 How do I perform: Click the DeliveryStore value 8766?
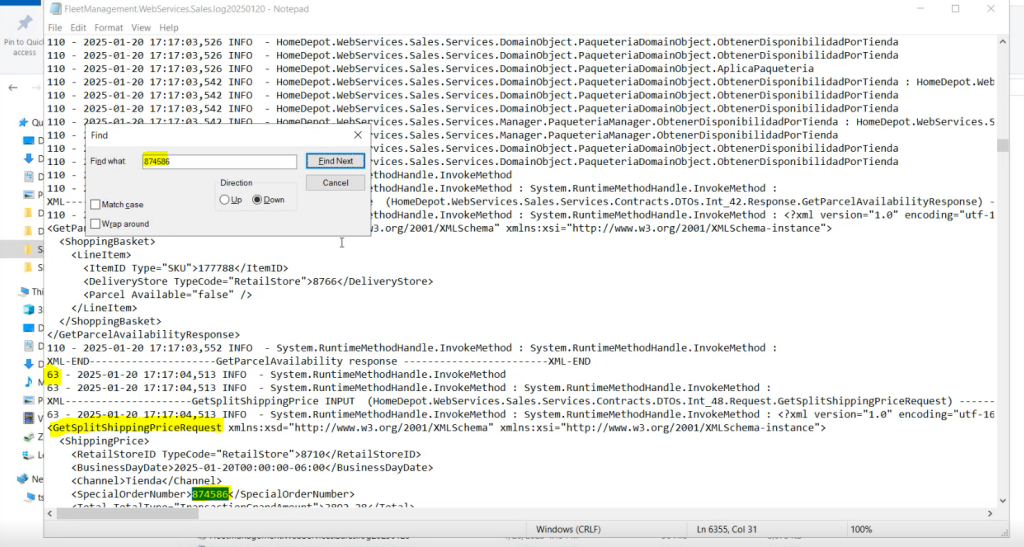[325, 281]
